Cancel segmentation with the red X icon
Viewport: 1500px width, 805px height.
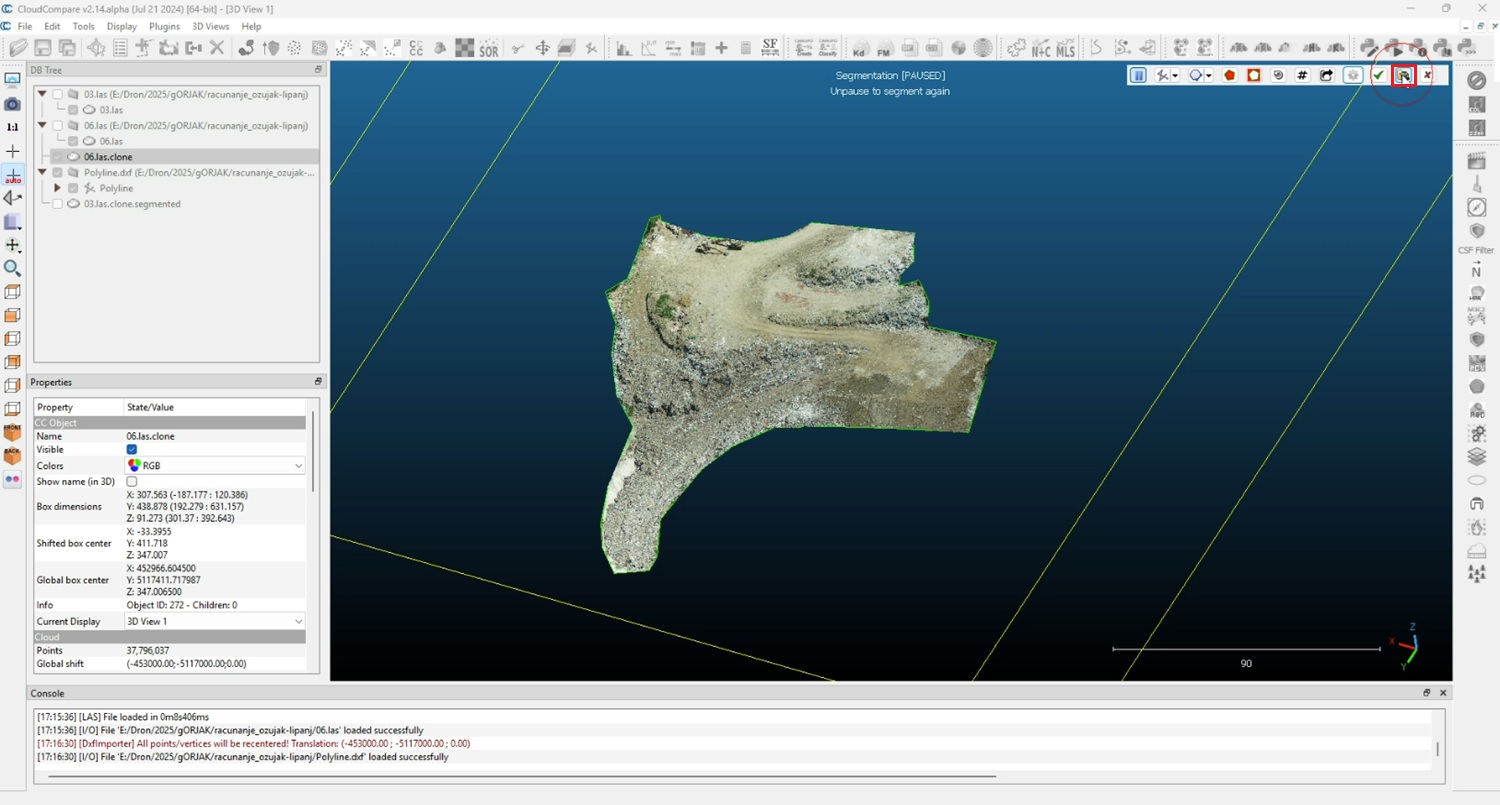pyautogui.click(x=1427, y=75)
